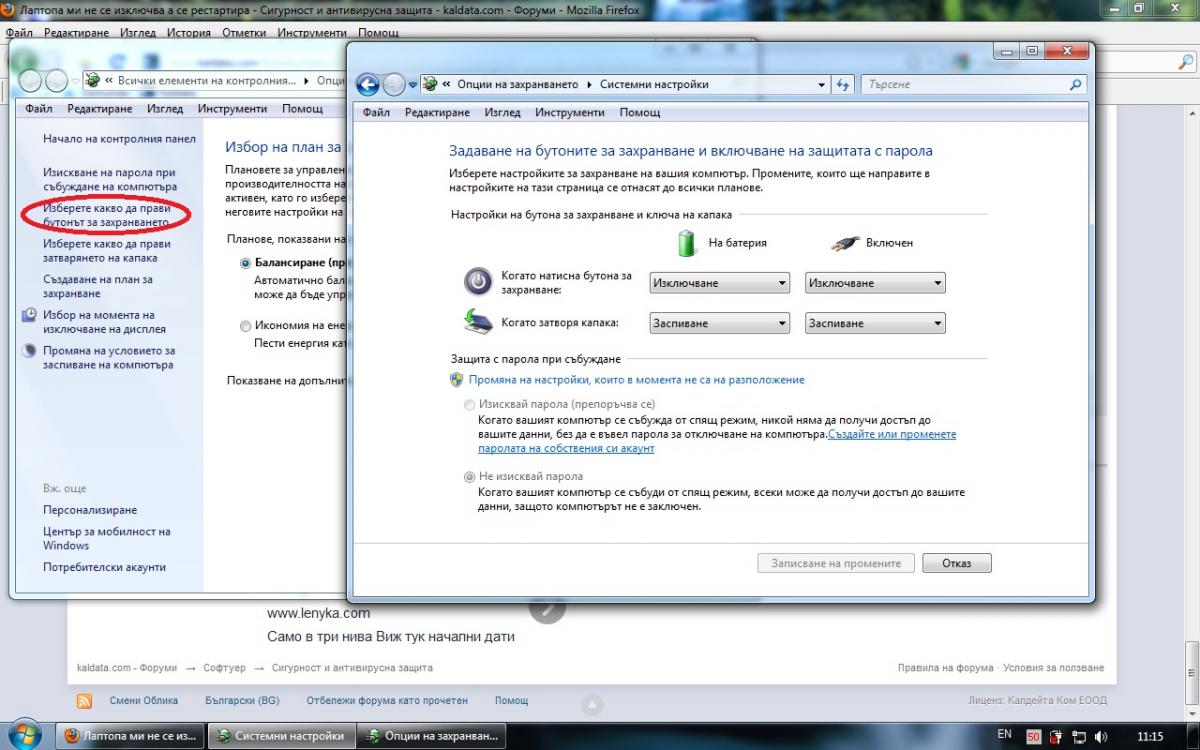The image size is (1200, 750).
Task: Click the shield icon next to Промяна на настройки
Action: coord(457,380)
